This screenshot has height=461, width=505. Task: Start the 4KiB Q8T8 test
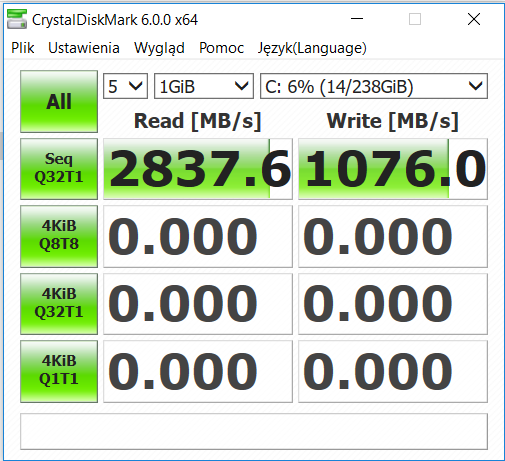point(59,236)
